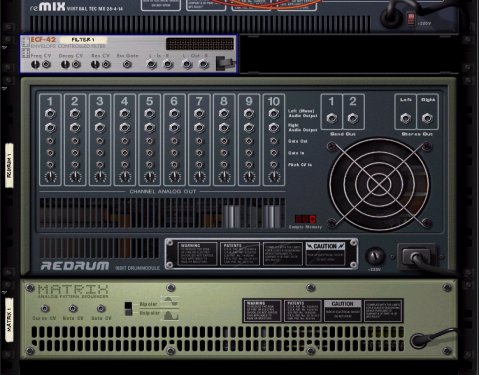The width and height of the screenshot is (479, 375).
Task: Turn the Redrum 220V voltage selector
Action: click(375, 256)
